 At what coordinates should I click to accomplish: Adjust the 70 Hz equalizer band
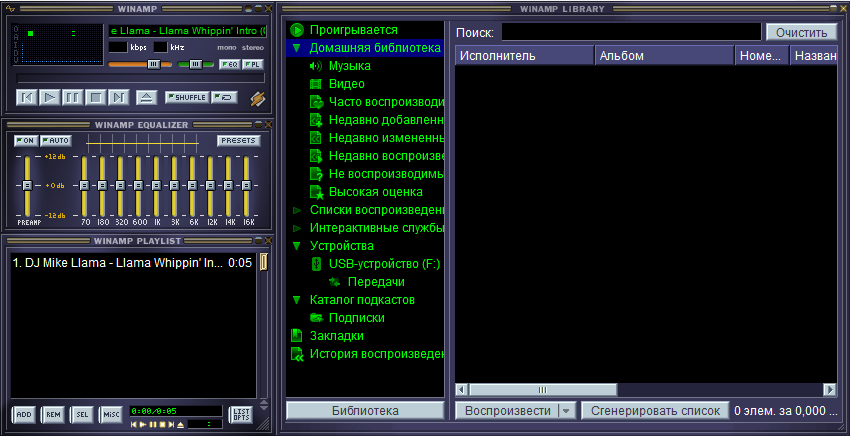(84, 185)
